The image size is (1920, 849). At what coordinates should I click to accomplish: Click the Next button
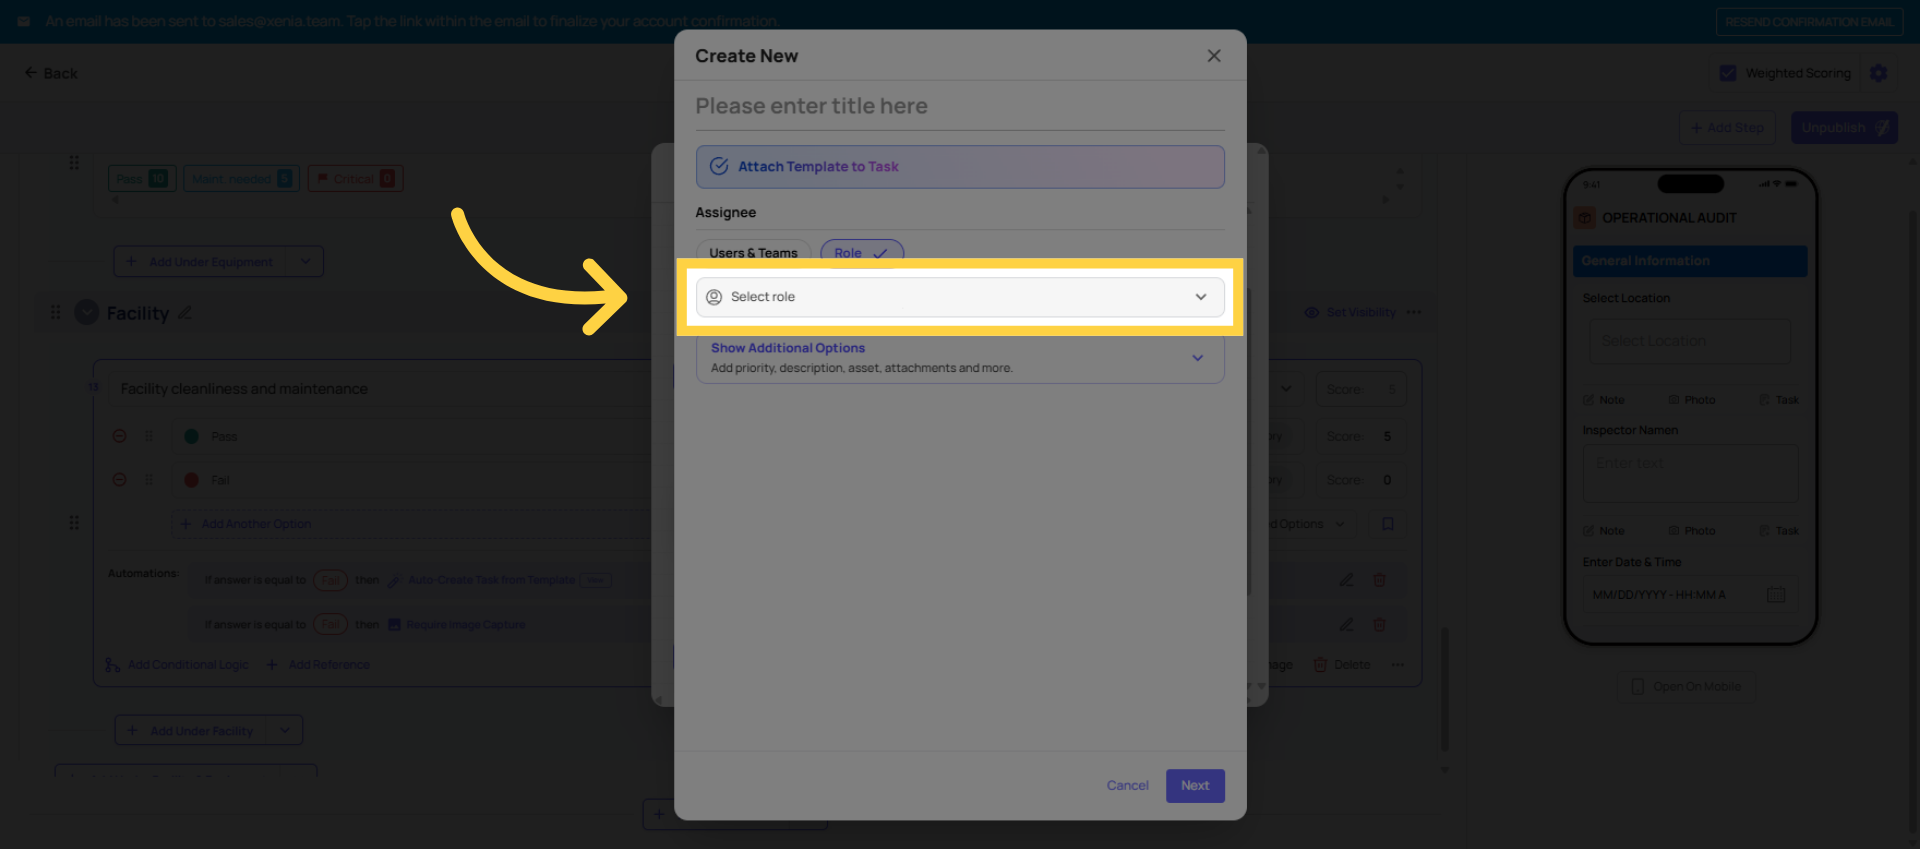1195,785
